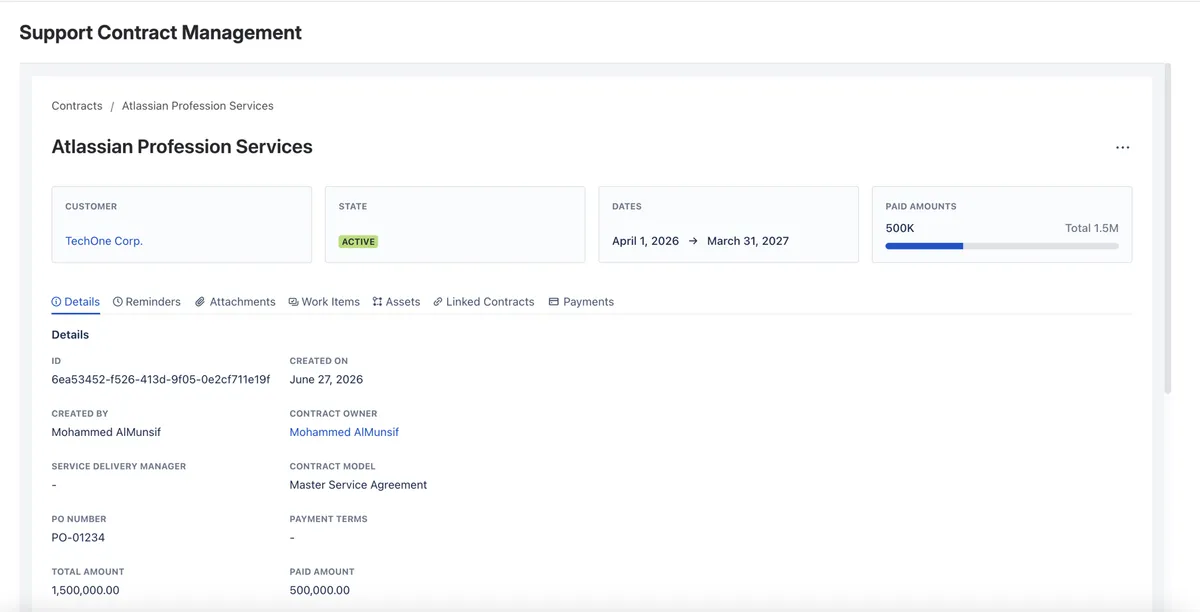Open the Assets tab

pos(396,302)
